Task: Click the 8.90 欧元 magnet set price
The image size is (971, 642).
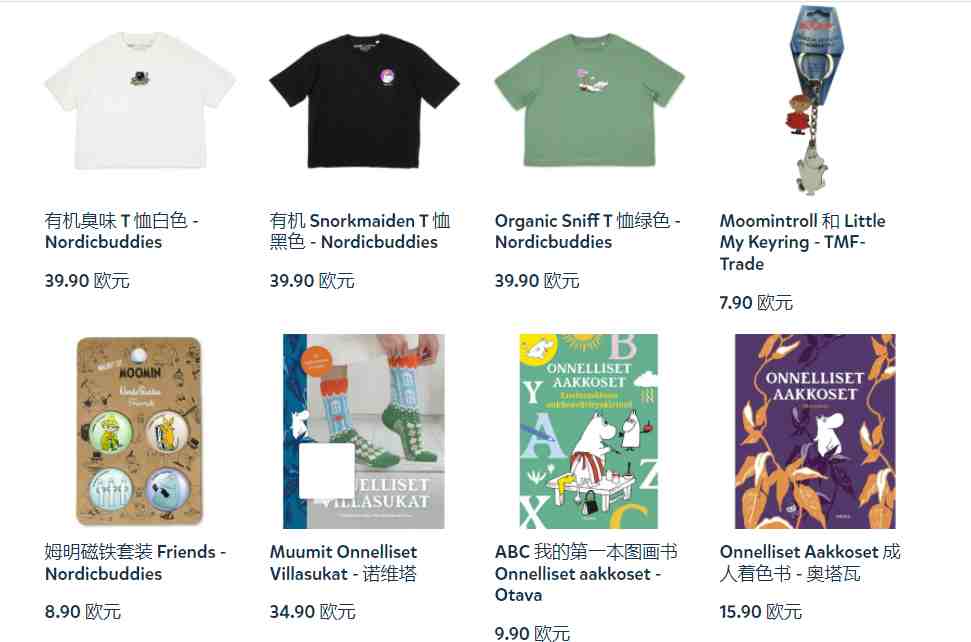Action: pos(82,612)
